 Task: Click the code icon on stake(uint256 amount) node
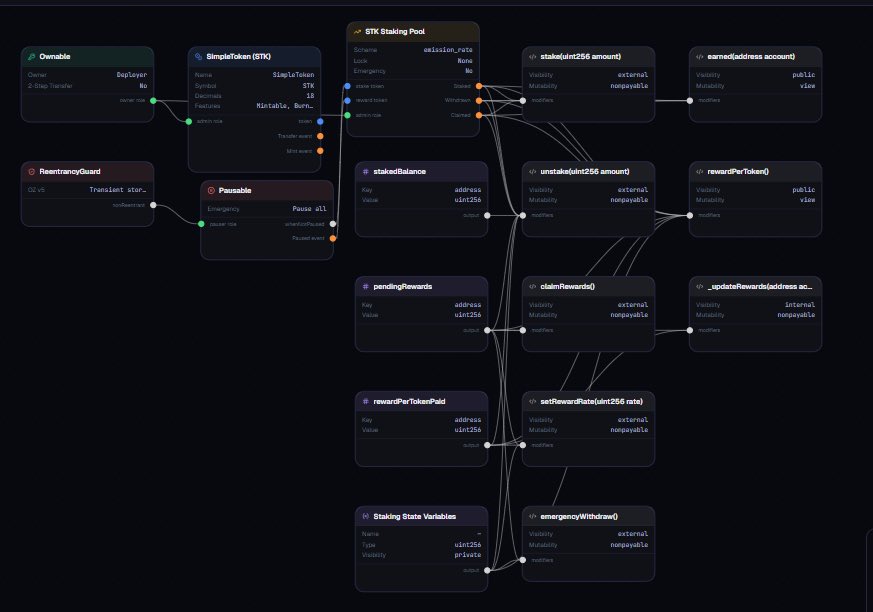click(533, 56)
